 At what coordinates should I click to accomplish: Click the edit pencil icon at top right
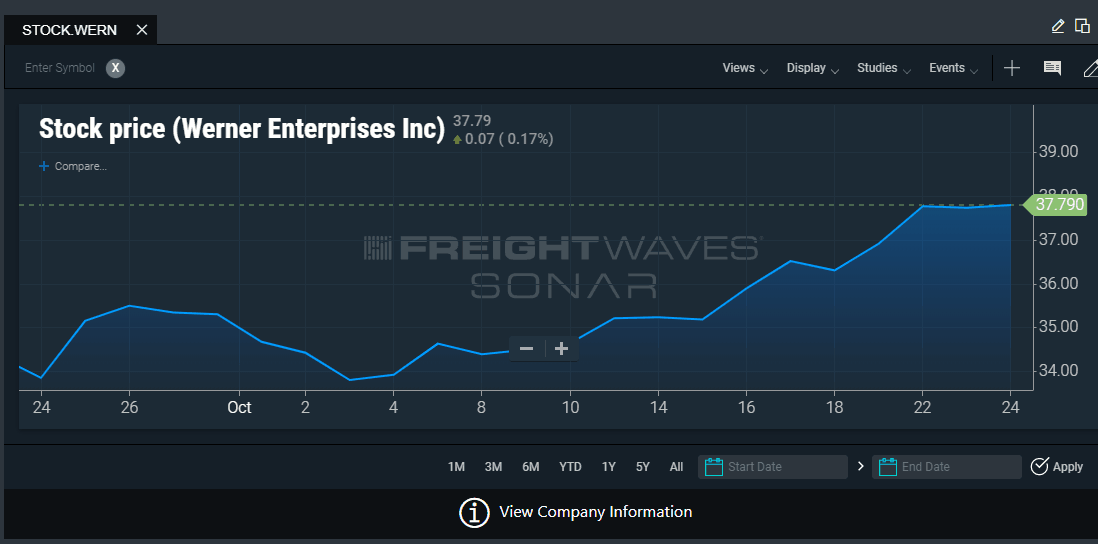[1058, 27]
